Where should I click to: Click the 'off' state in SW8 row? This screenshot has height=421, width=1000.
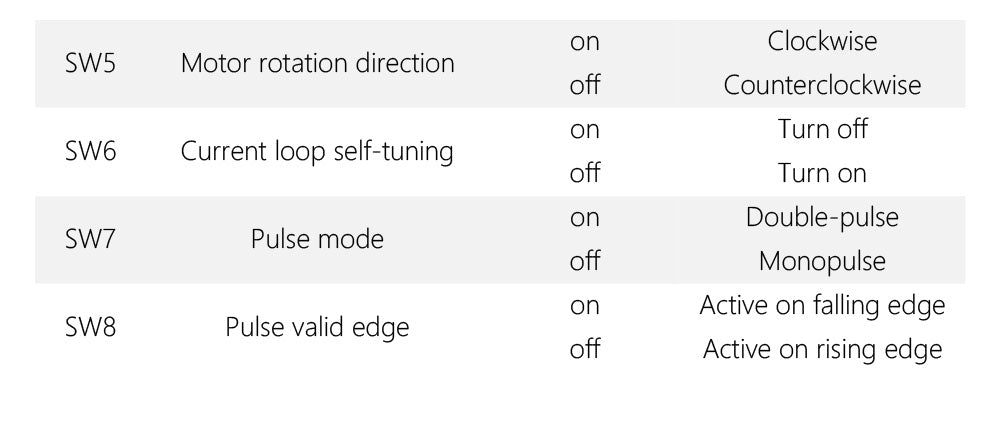click(x=585, y=349)
